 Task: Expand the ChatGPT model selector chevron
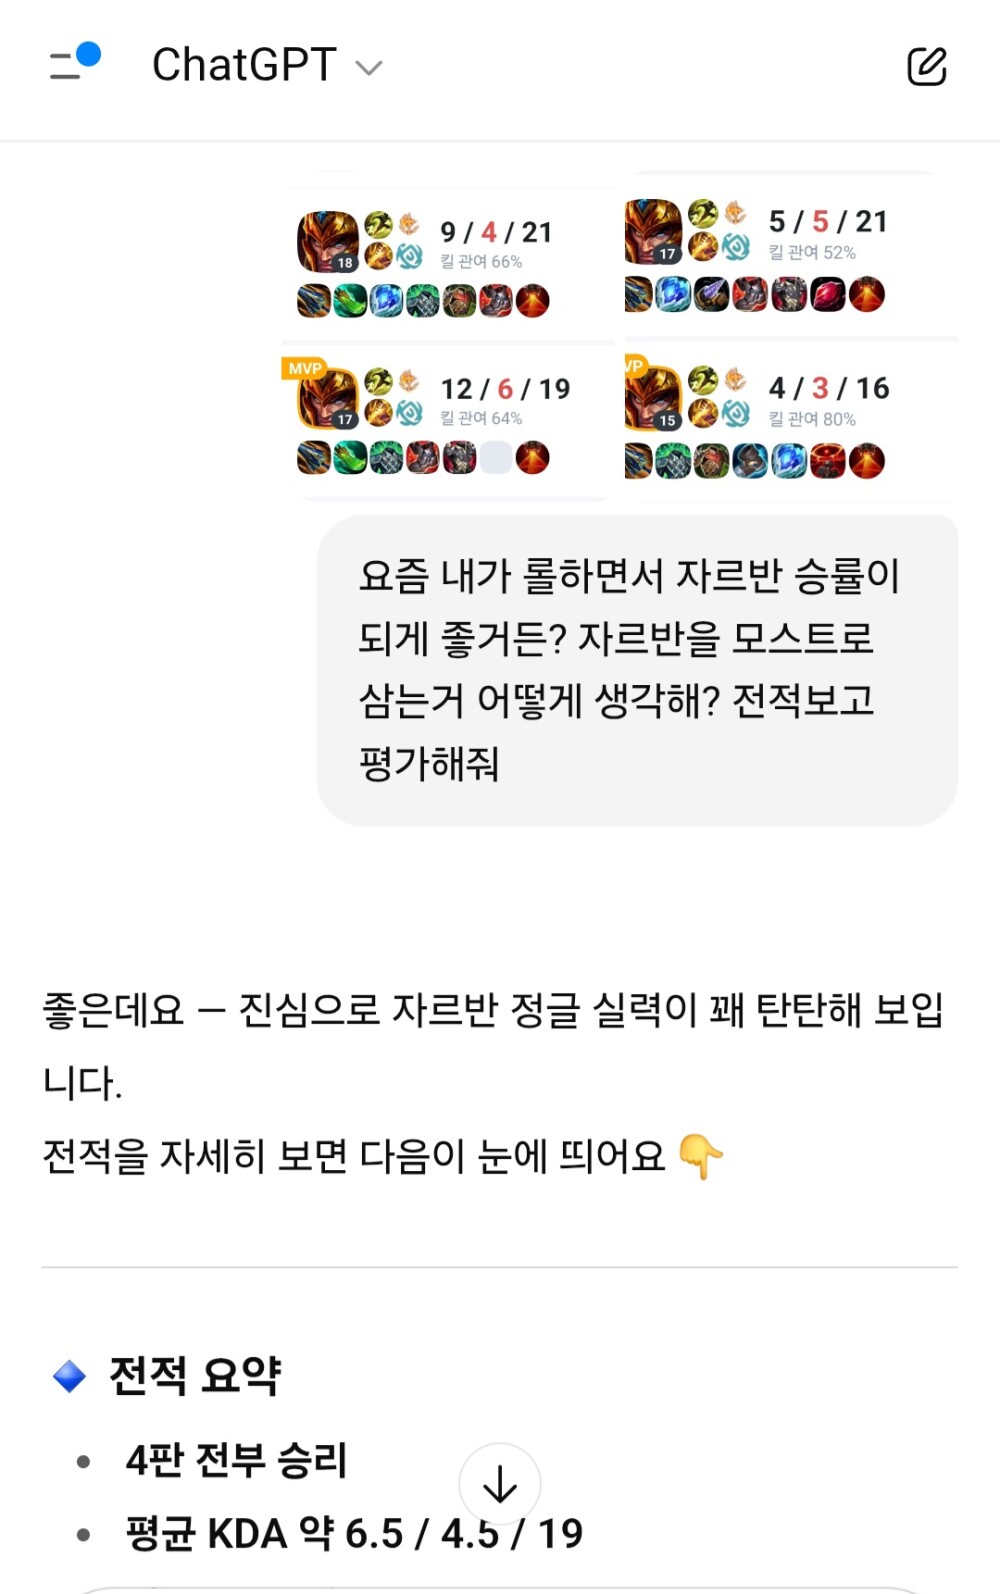point(369,68)
